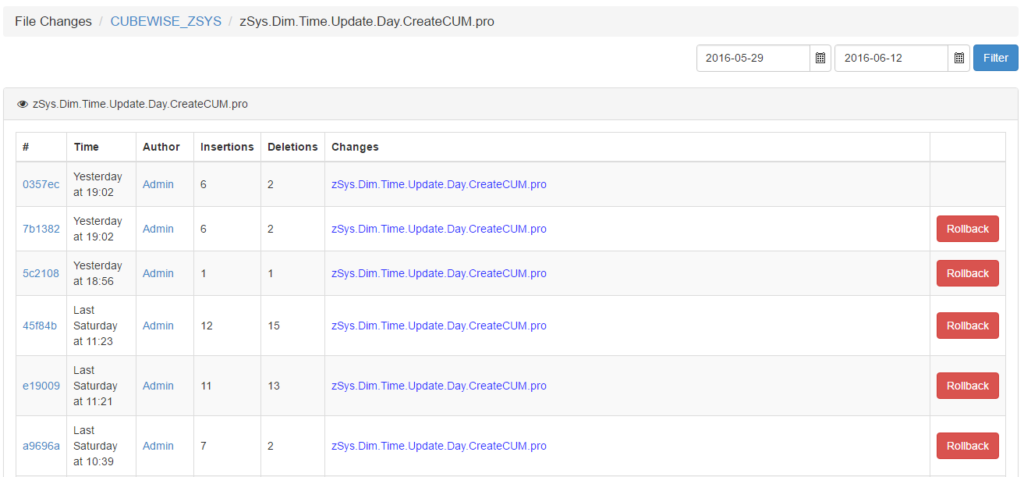Viewport: 1024px width, 477px height.
Task: Rollback commit a9696a
Action: click(x=967, y=446)
